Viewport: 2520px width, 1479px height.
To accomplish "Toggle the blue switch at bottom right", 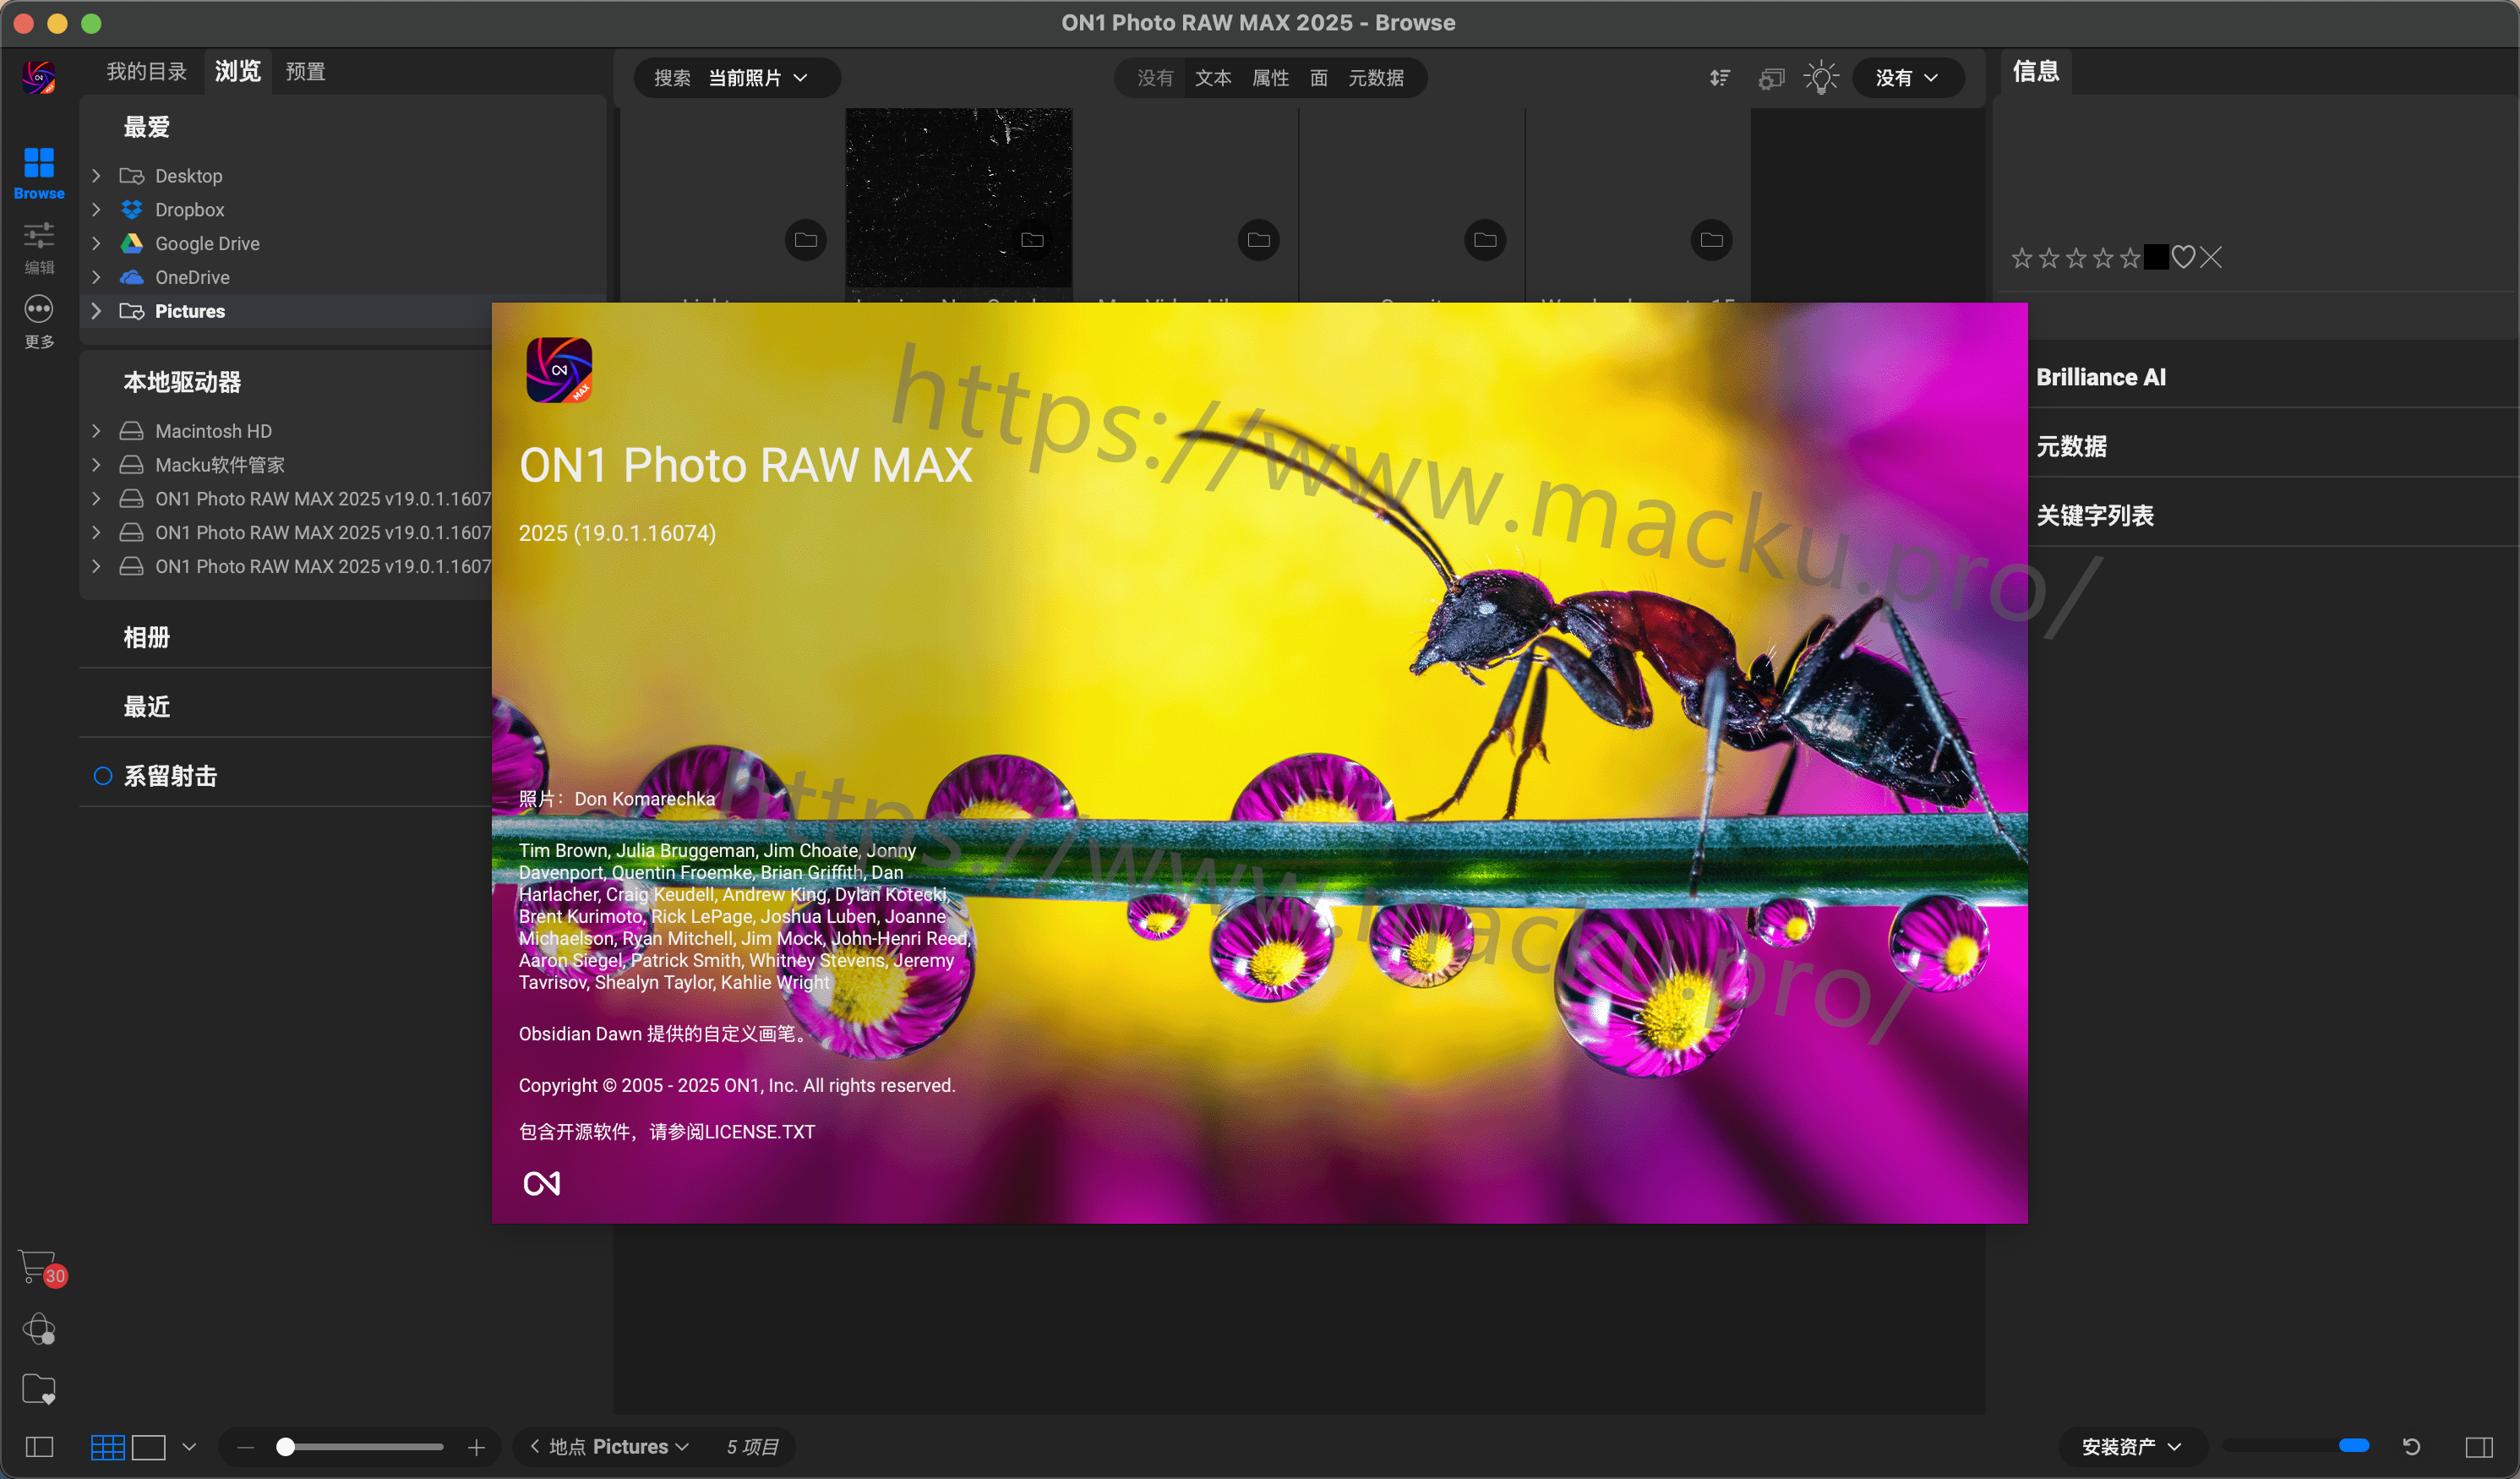I will point(2353,1446).
